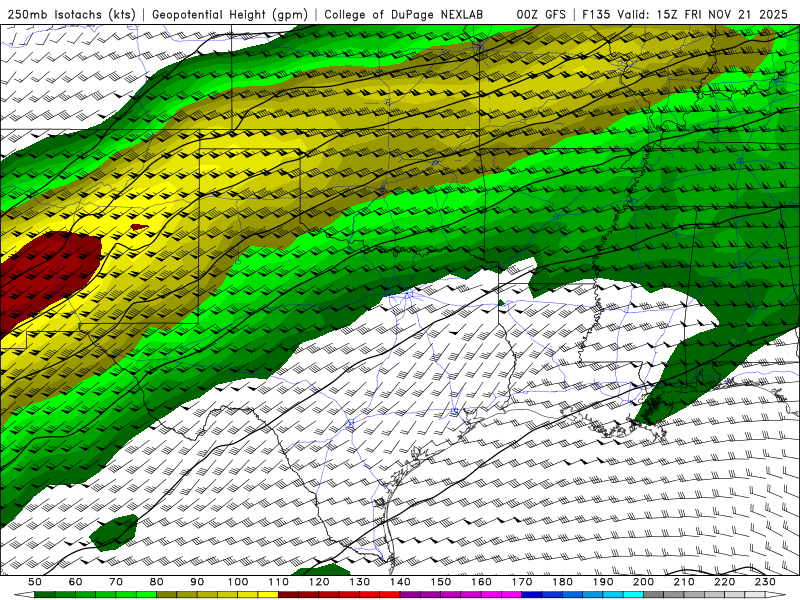Viewport: 800px width, 600px height.
Task: Click the tiny dark red patch above the jet core
Action: [x=139, y=227]
